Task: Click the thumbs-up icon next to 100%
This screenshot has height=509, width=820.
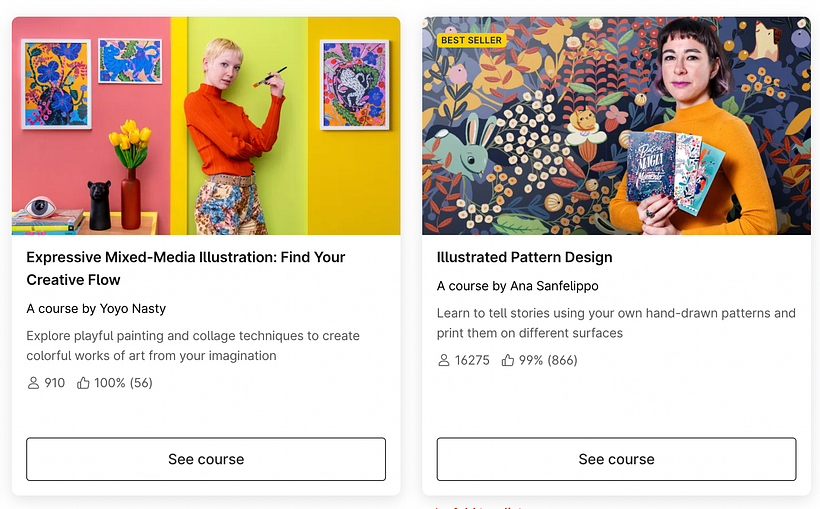Action: [83, 383]
